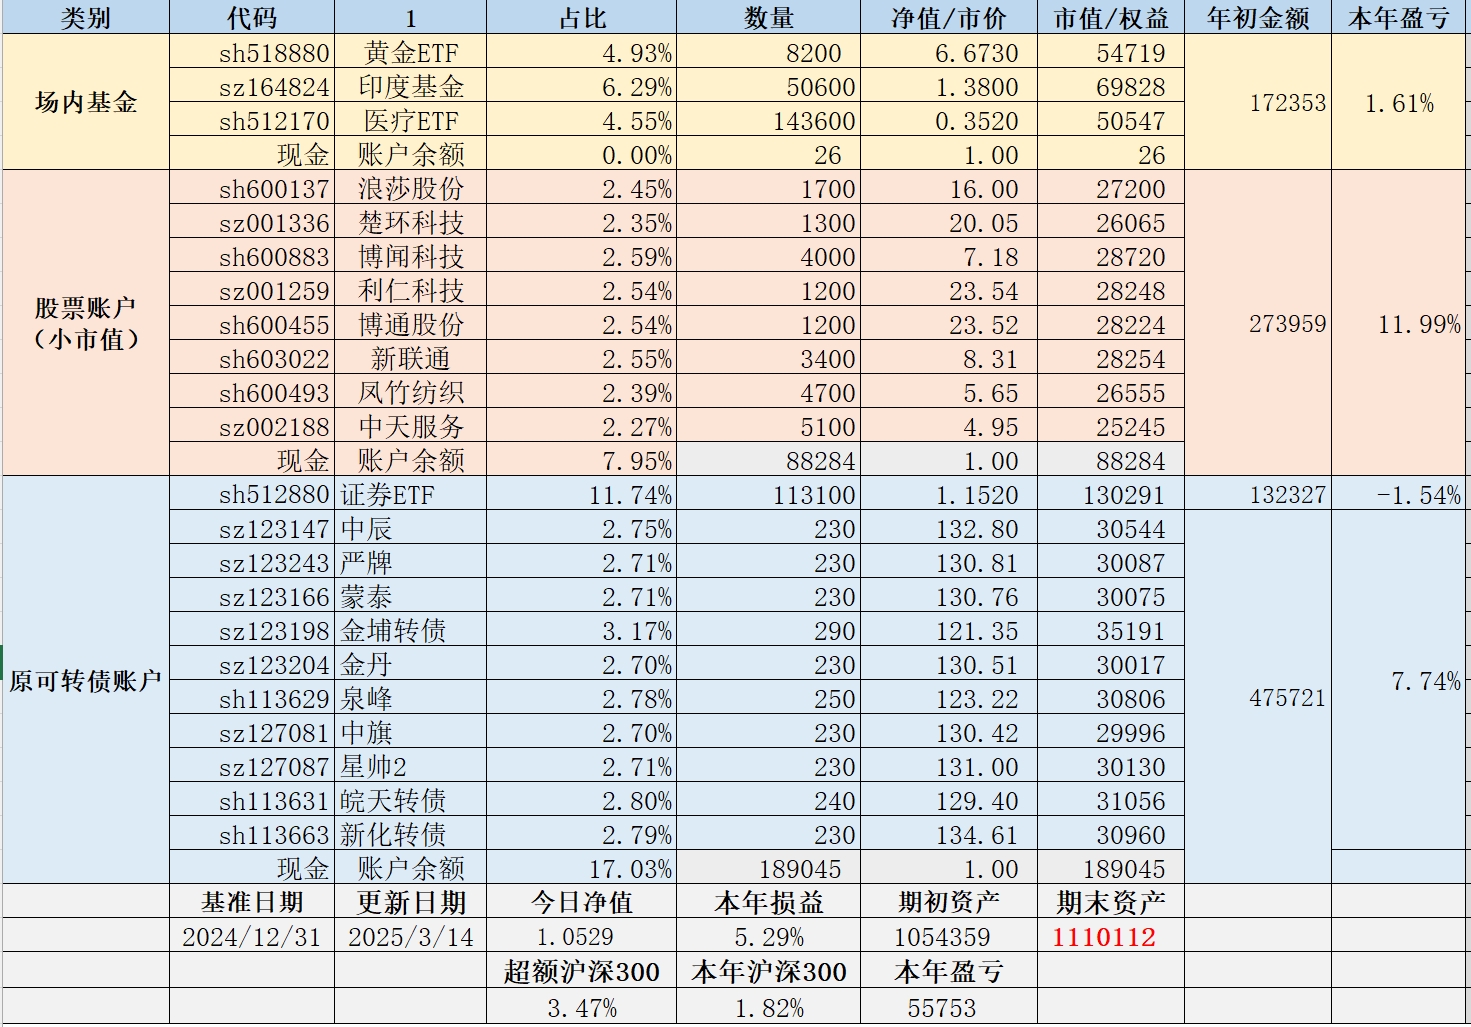Image resolution: width=1471 pixels, height=1027 pixels.
Task: Click the 年初金额 value 132327
Action: 1258,495
